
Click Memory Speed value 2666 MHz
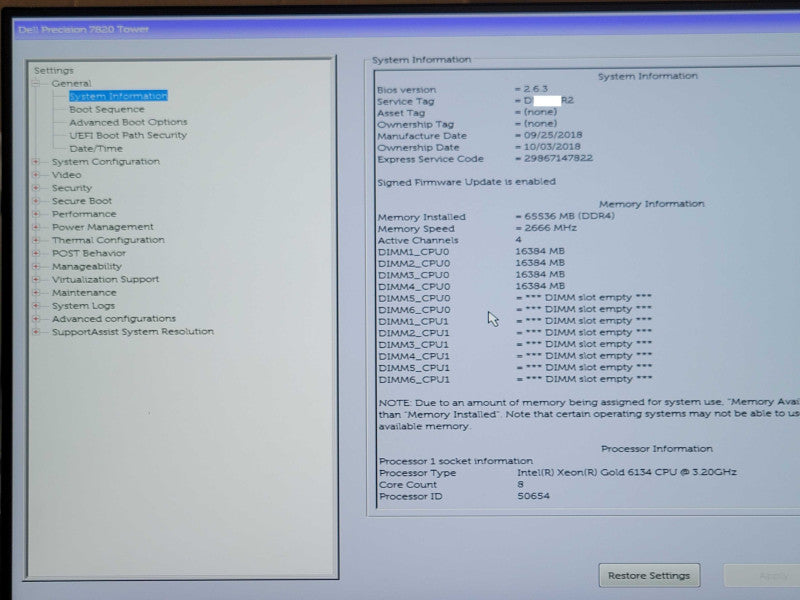point(550,228)
